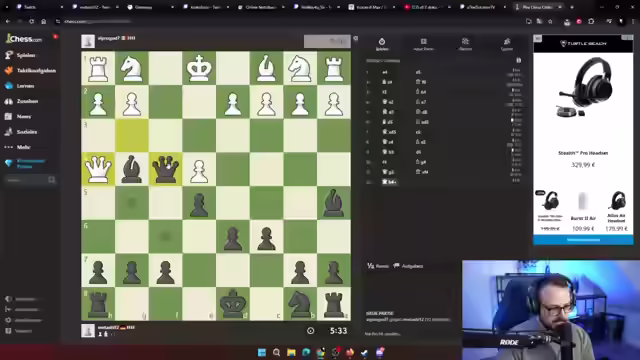Open Zuschauen in the sidebar

[x=22, y=101]
